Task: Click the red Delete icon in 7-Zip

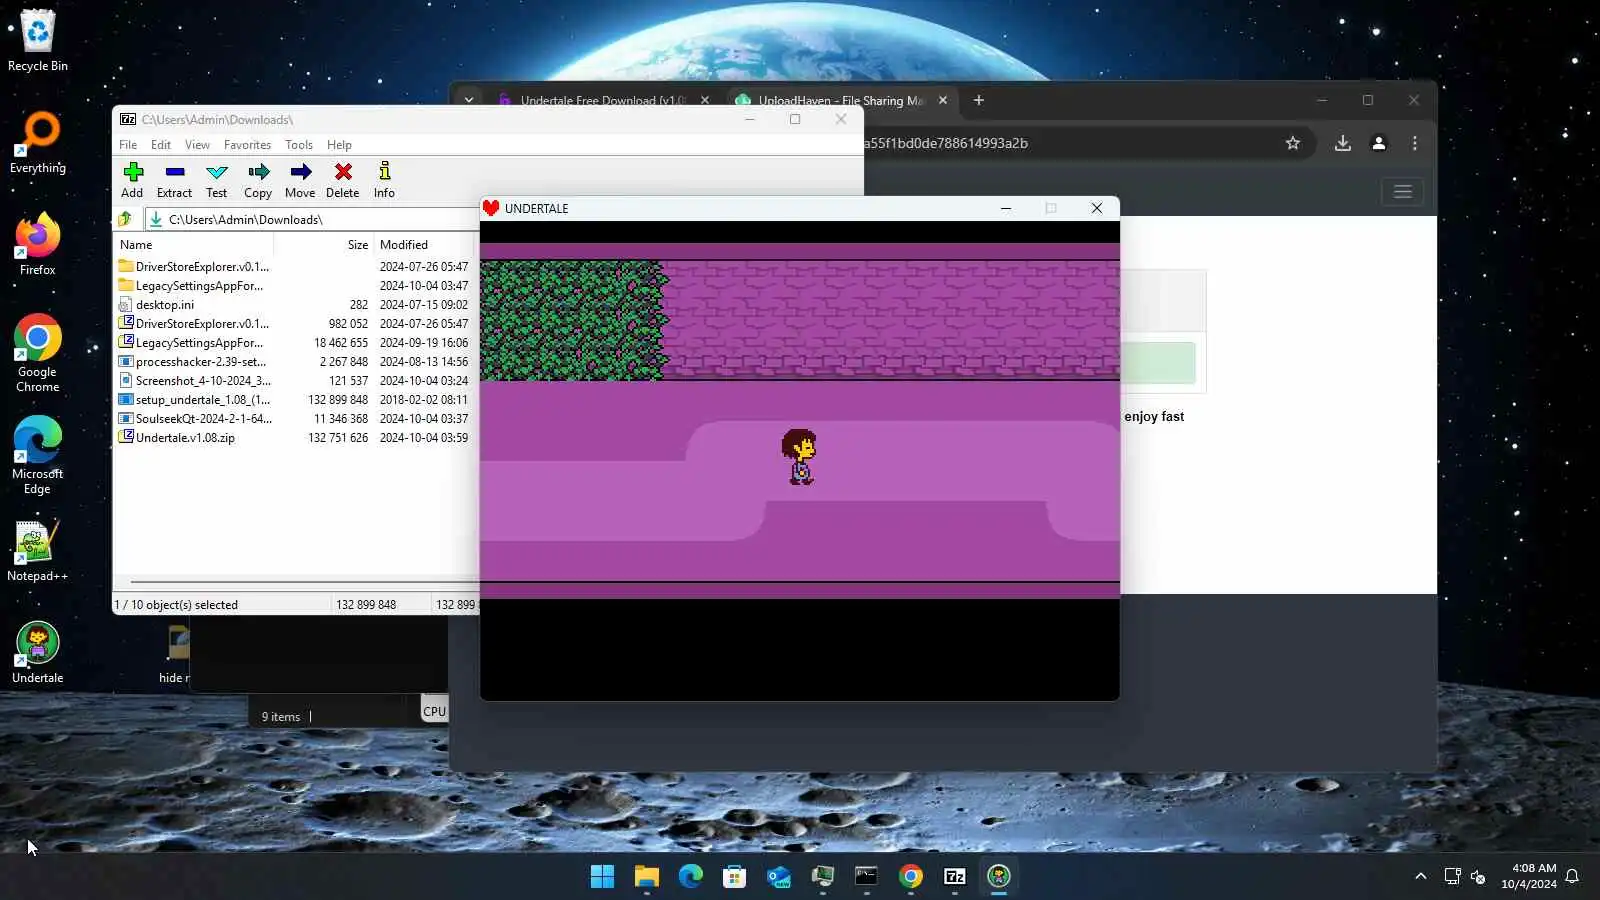Action: pos(342,180)
